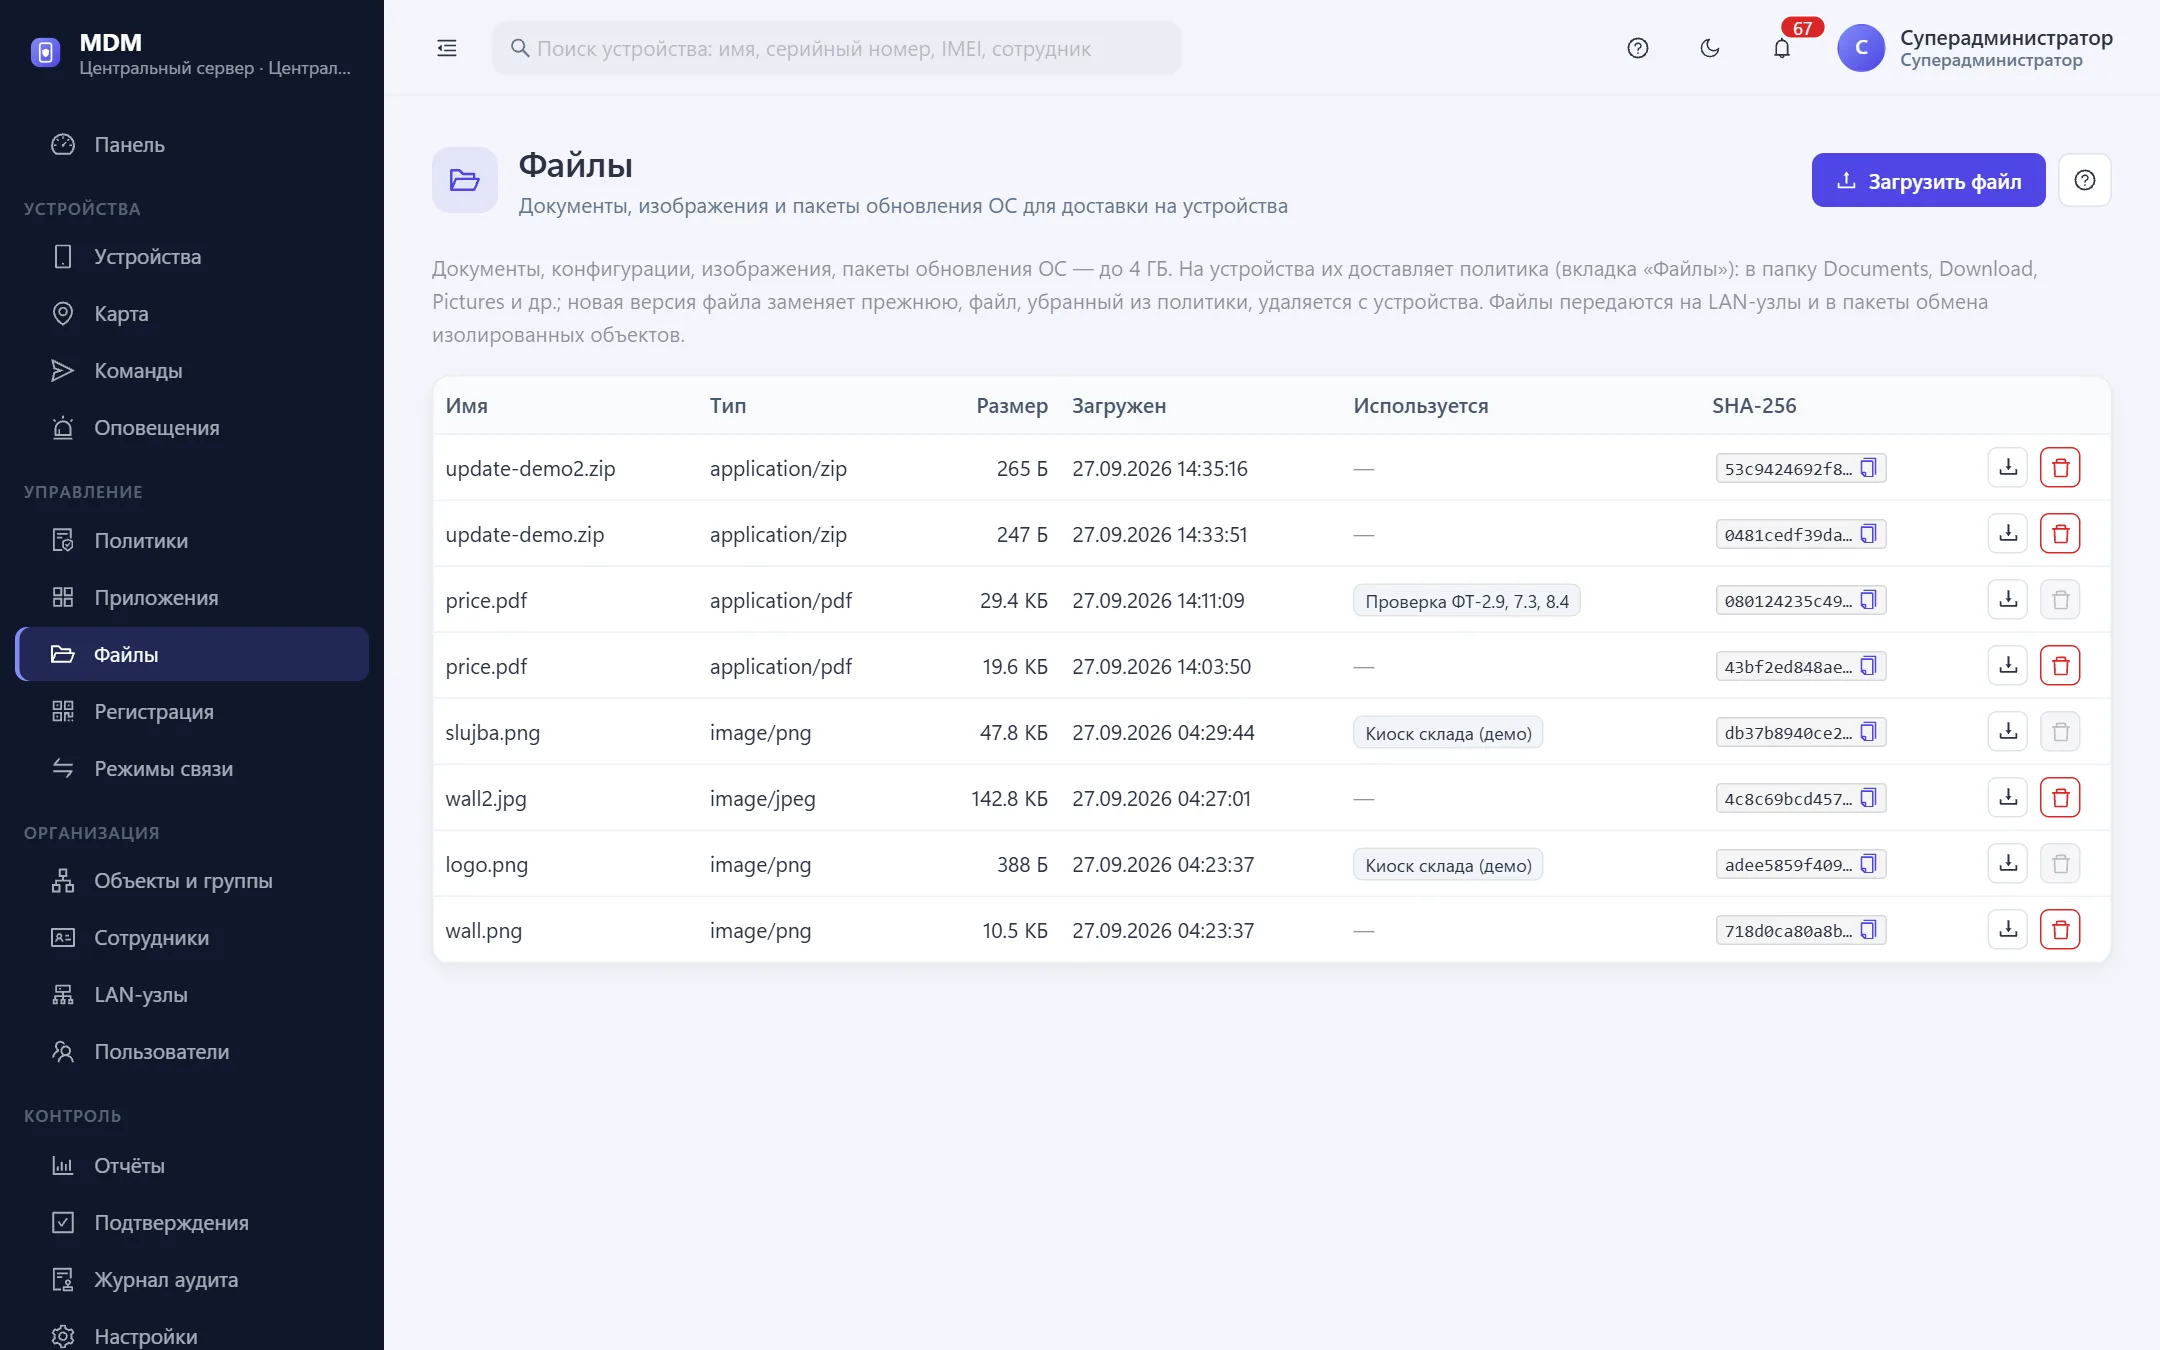The height and width of the screenshot is (1350, 2160).
Task: Open Оповещения page
Action: point(192,427)
